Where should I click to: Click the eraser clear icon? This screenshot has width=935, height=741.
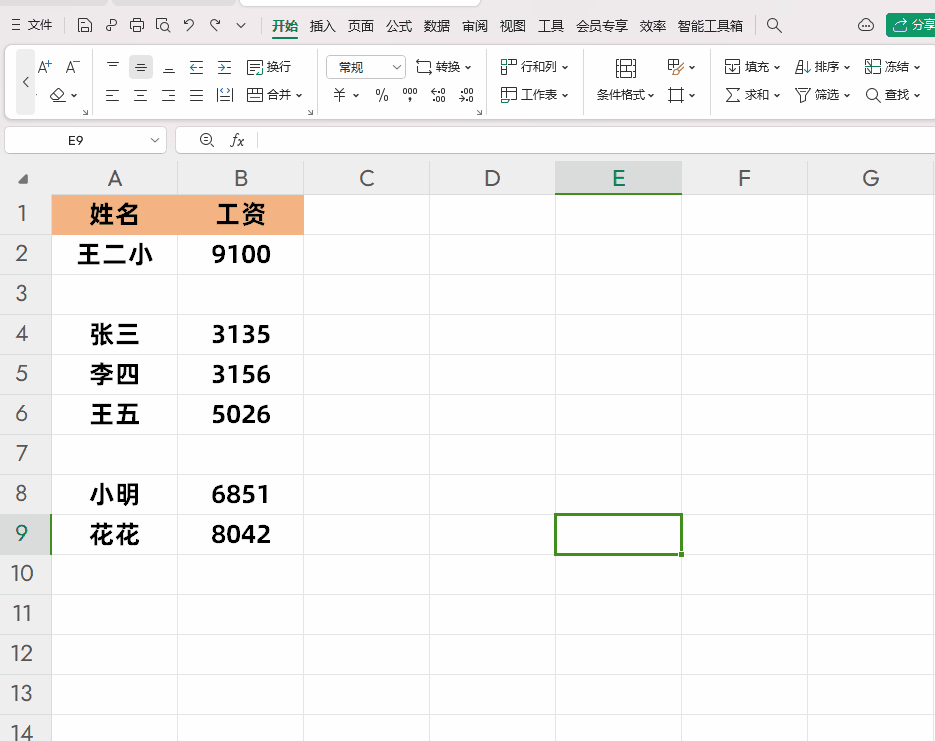[58, 95]
